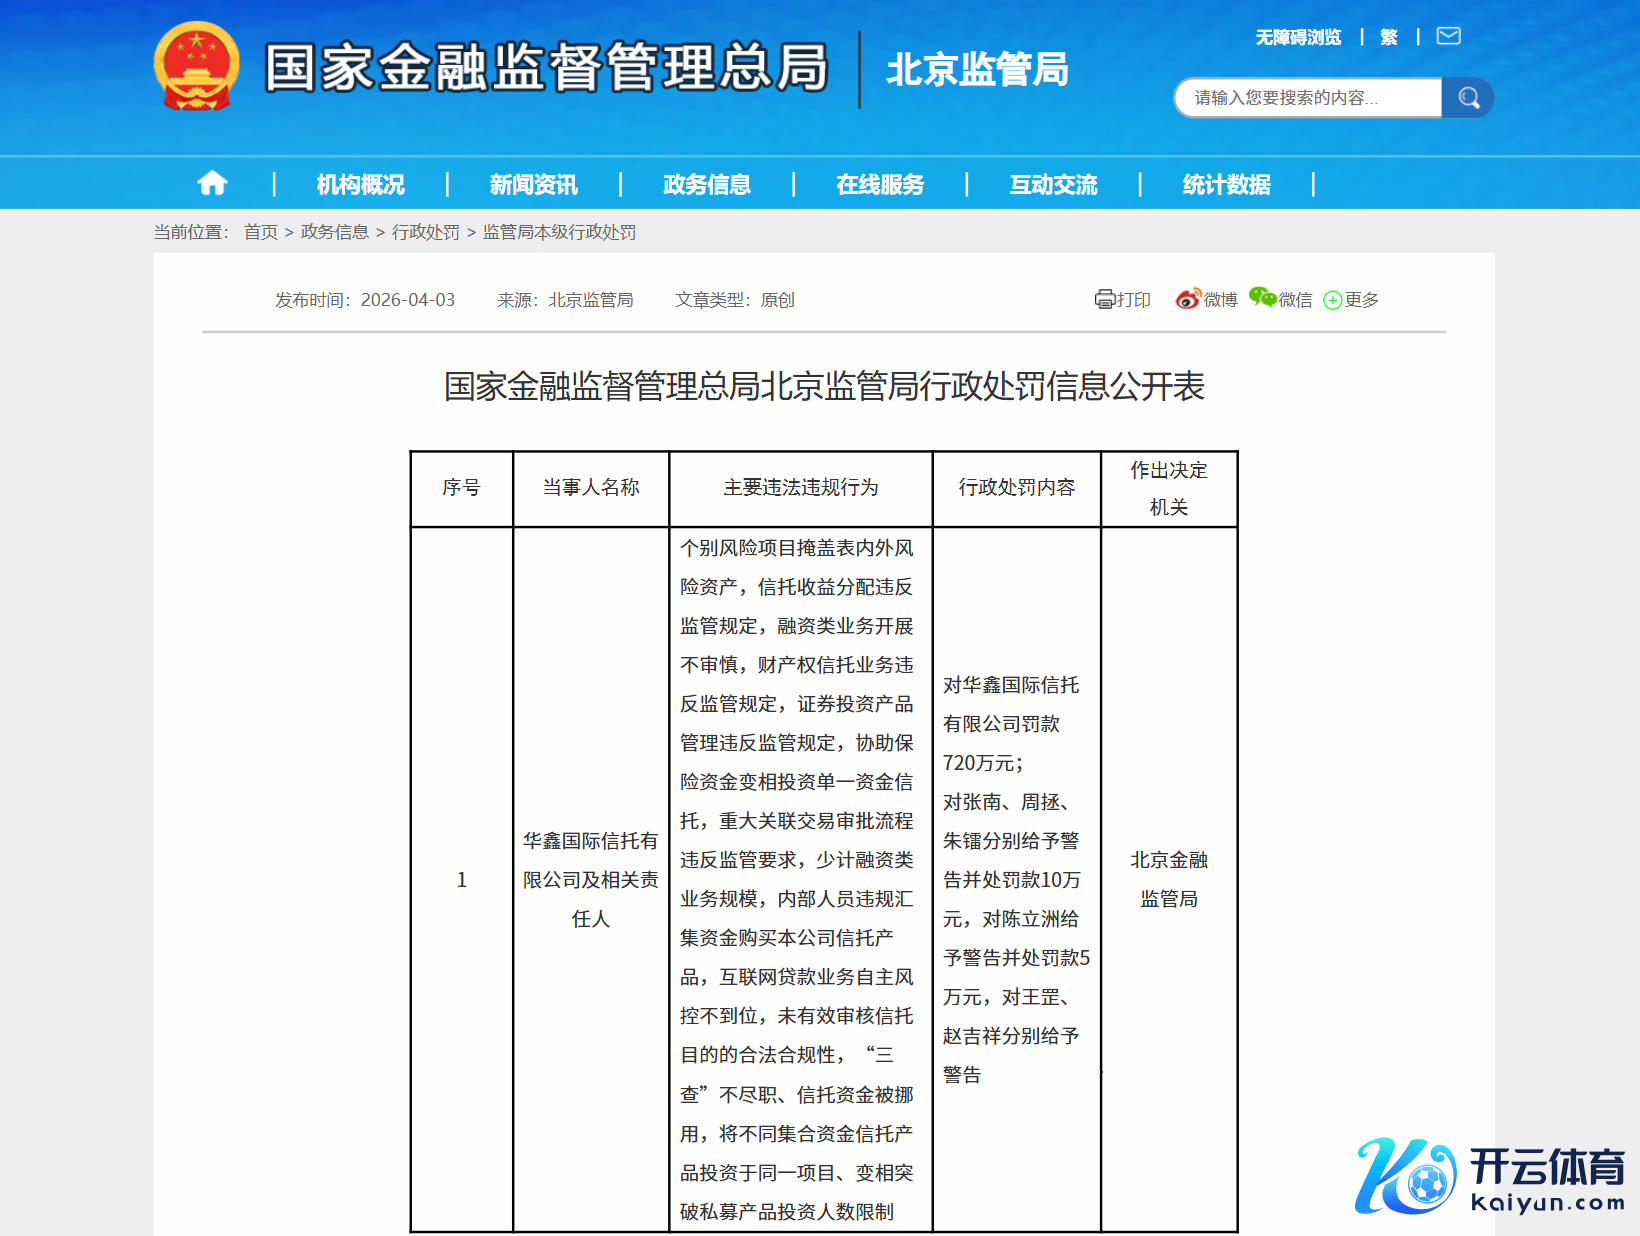This screenshot has height=1236, width=1640.
Task: Expand the green plus 更多 share icon
Action: [1332, 301]
